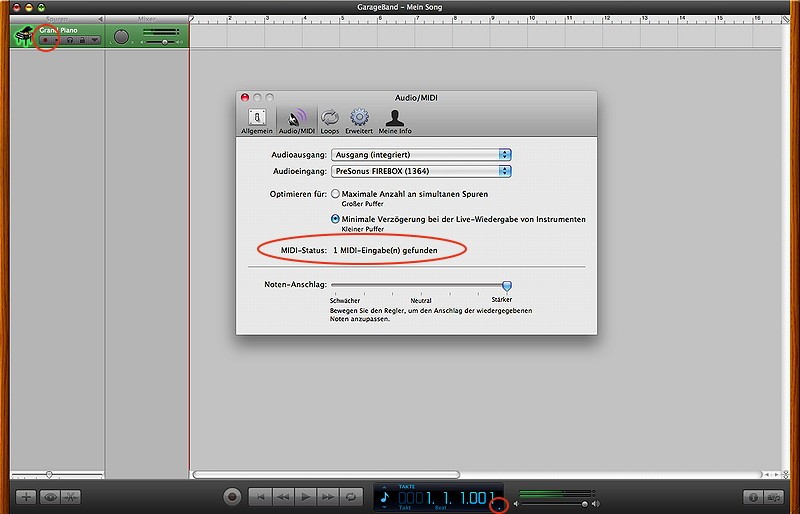
Task: Click the Mixer column header
Action: pos(147,19)
